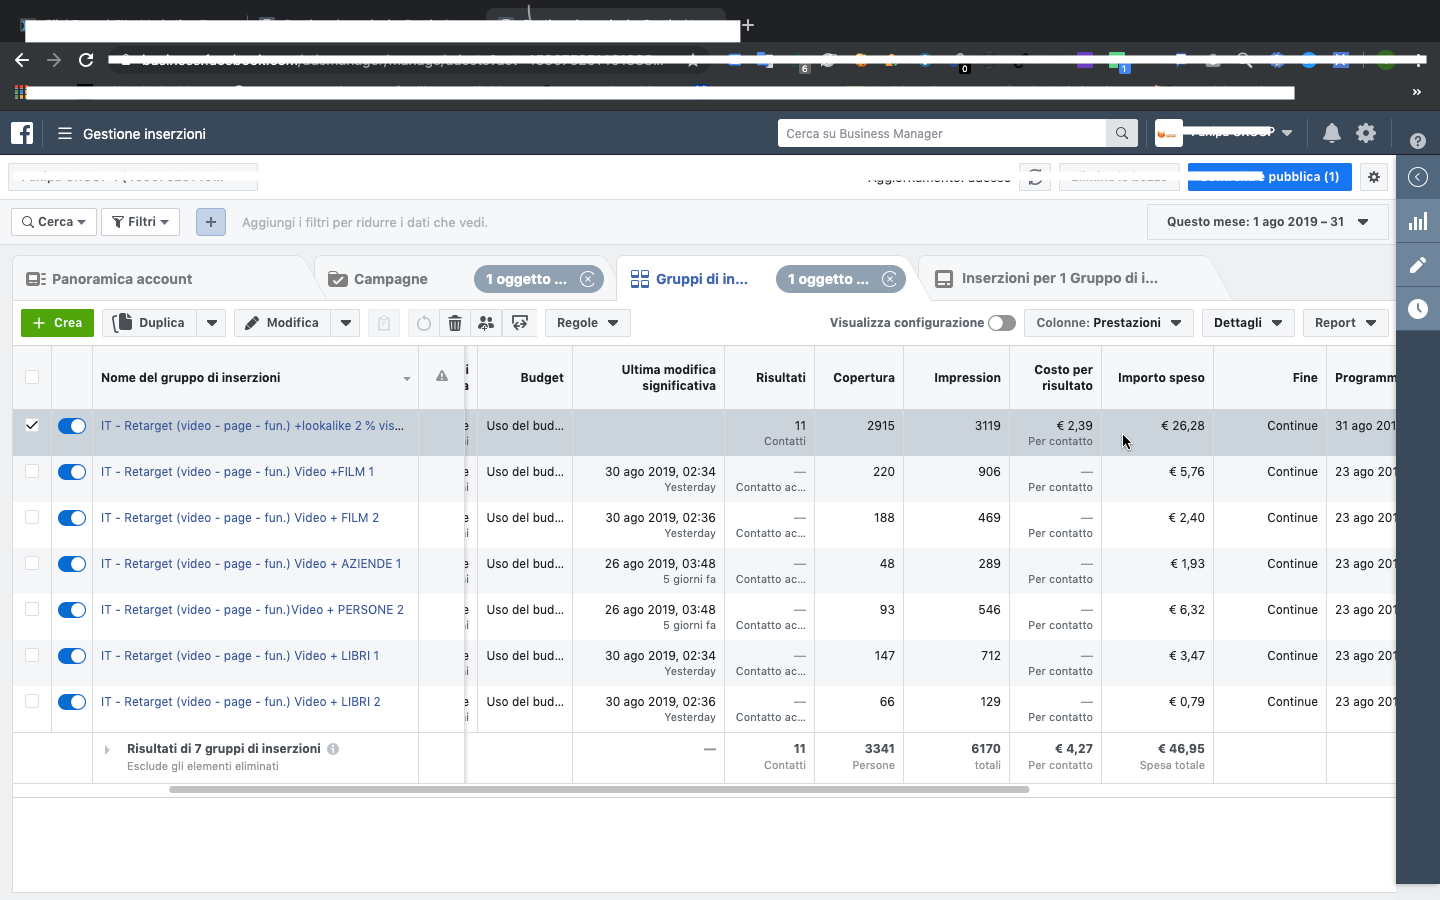This screenshot has width=1440, height=900.
Task: Expand the Risultati di 7 gruppi row
Action: (107, 749)
